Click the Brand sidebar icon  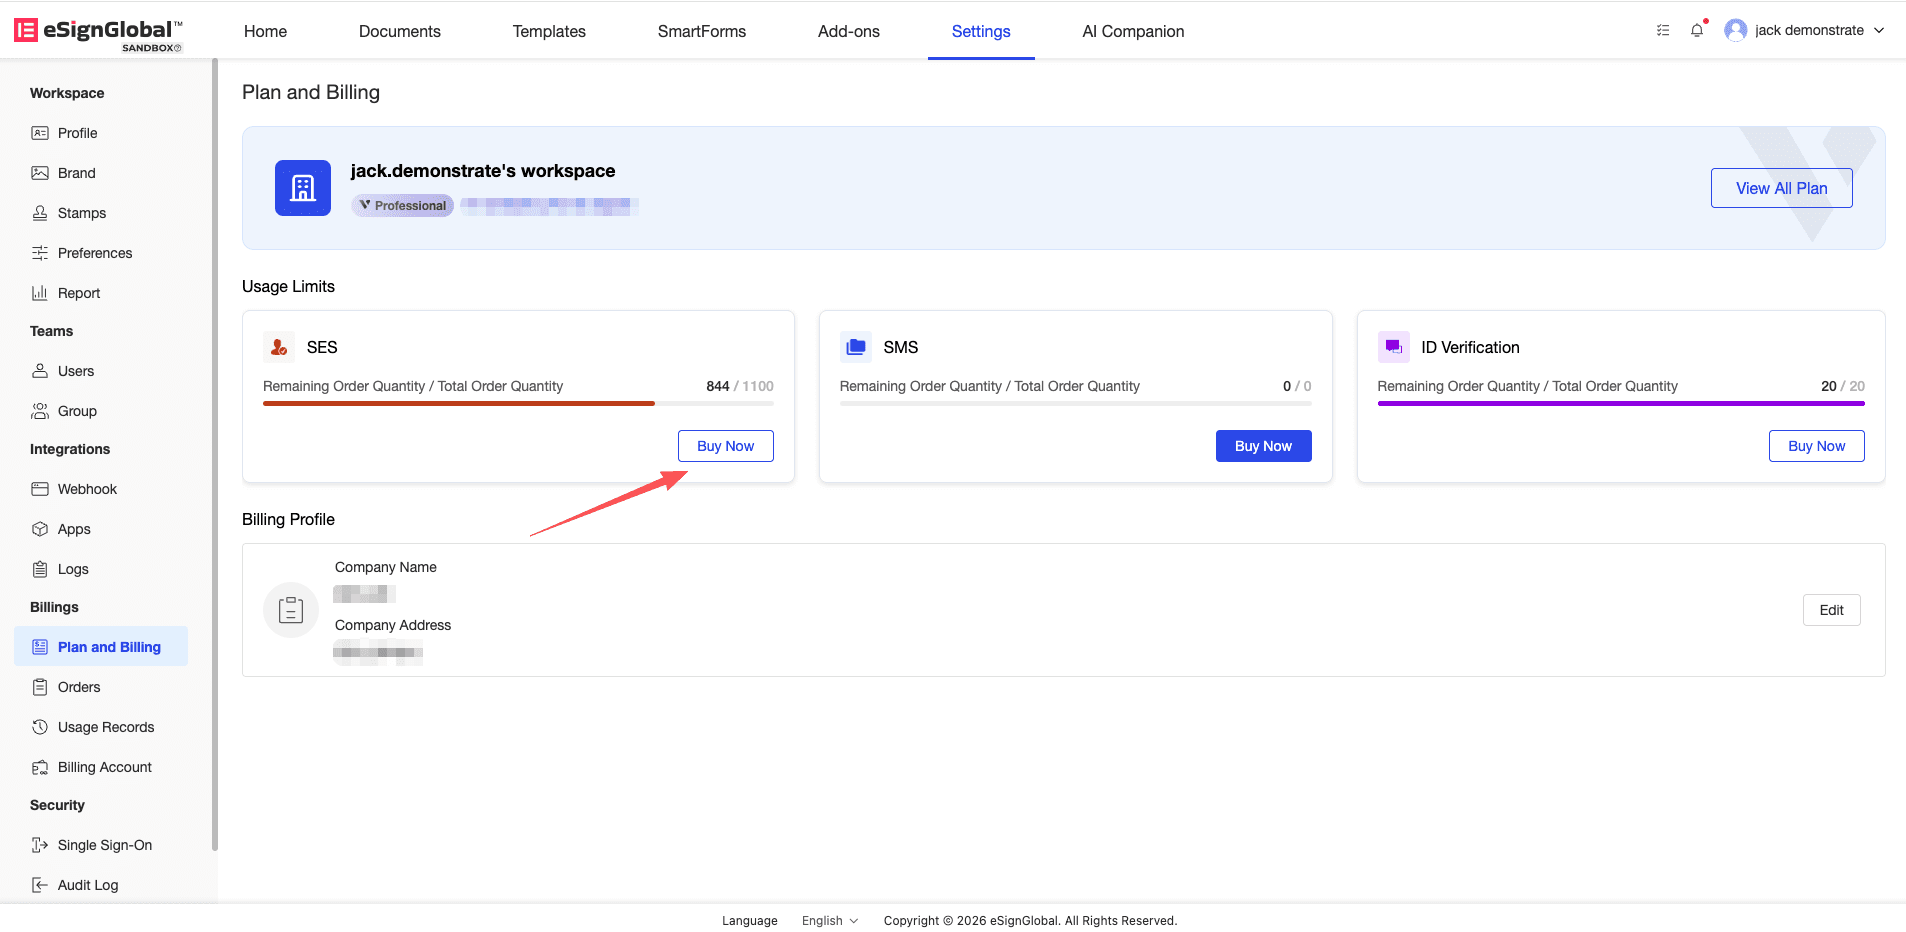point(40,173)
